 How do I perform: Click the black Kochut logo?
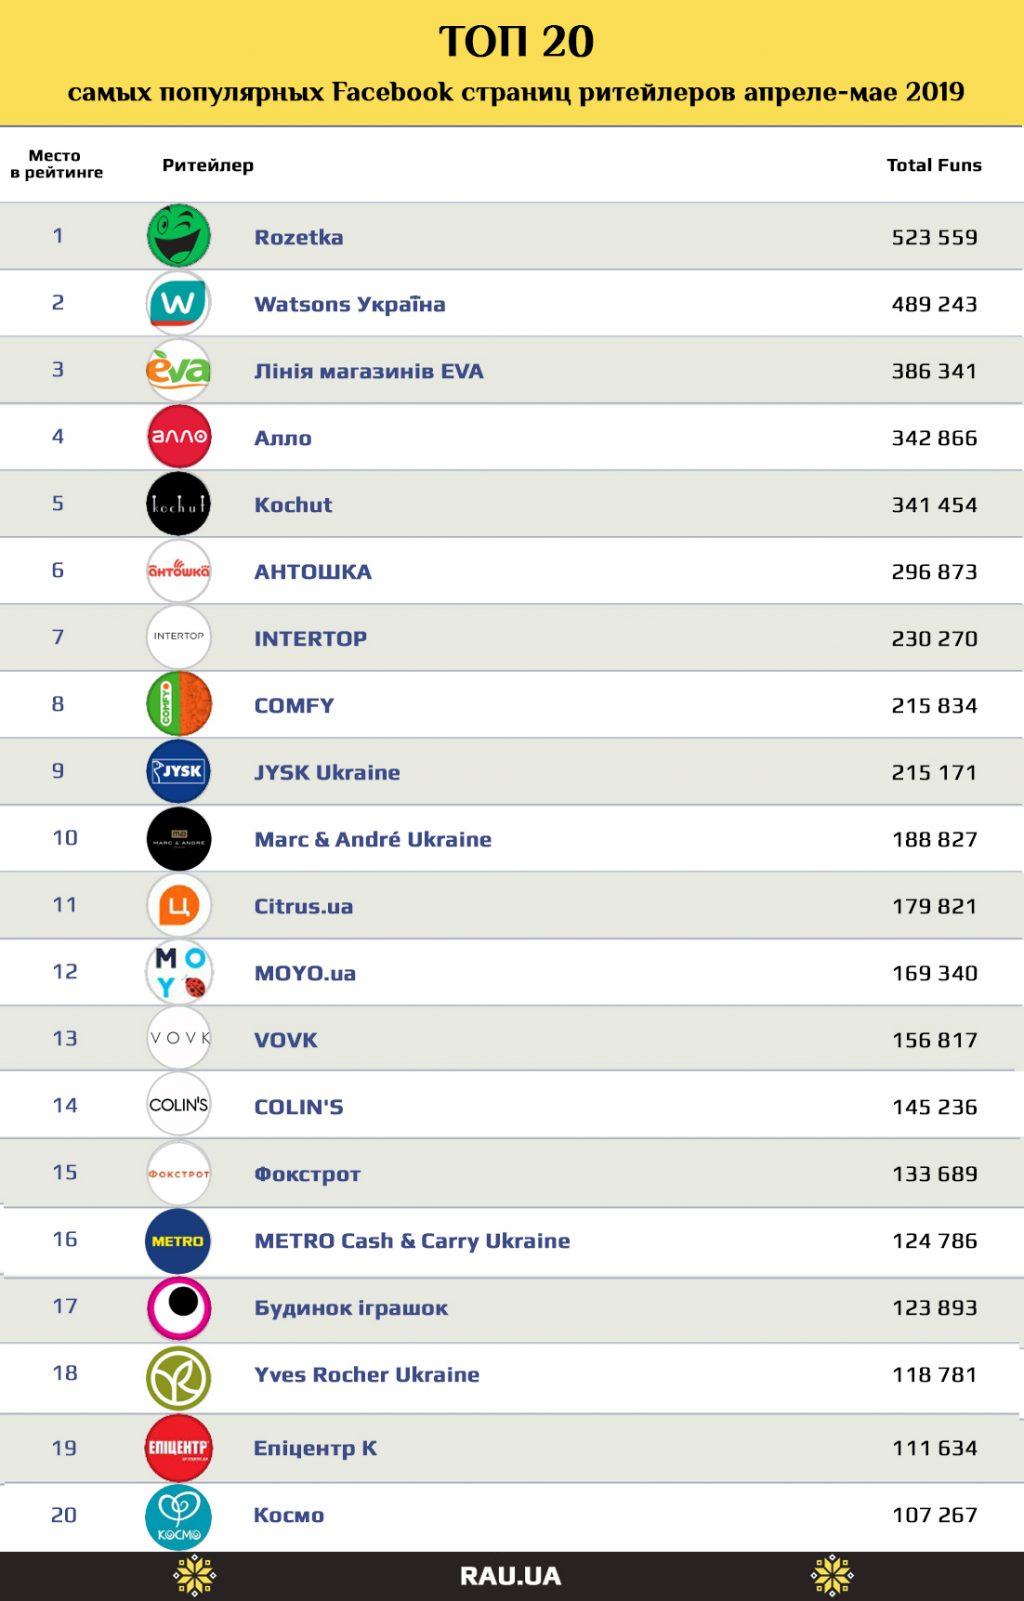179,504
